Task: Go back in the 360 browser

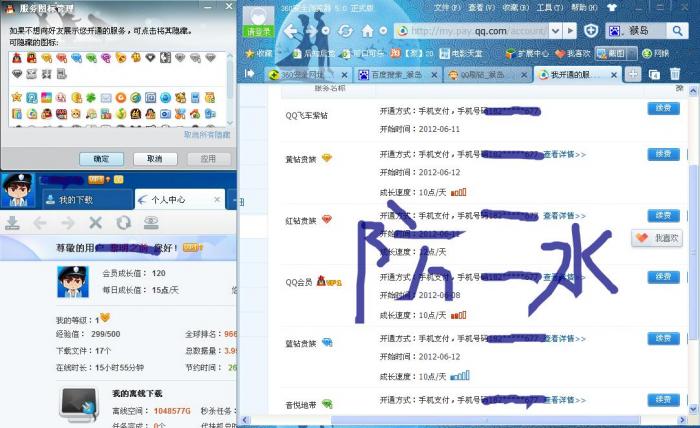Action: click(x=291, y=31)
